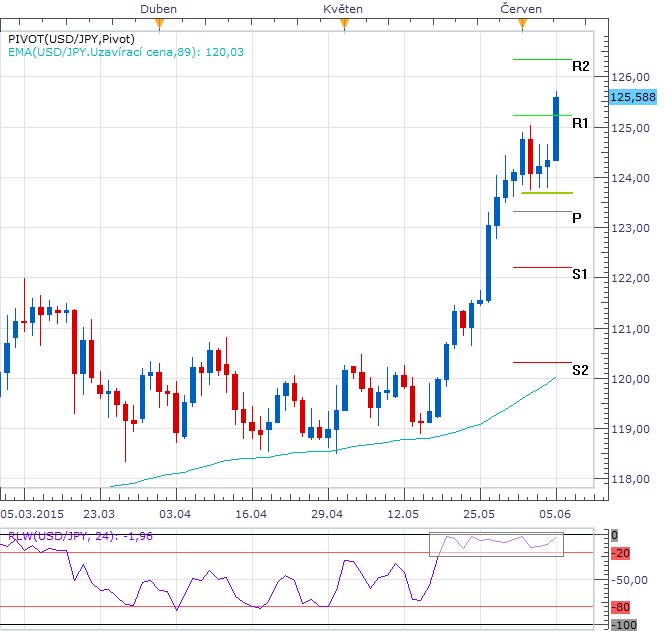This screenshot has height=631, width=666.
Task: Click the current price tag 125,588
Action: coord(633,97)
